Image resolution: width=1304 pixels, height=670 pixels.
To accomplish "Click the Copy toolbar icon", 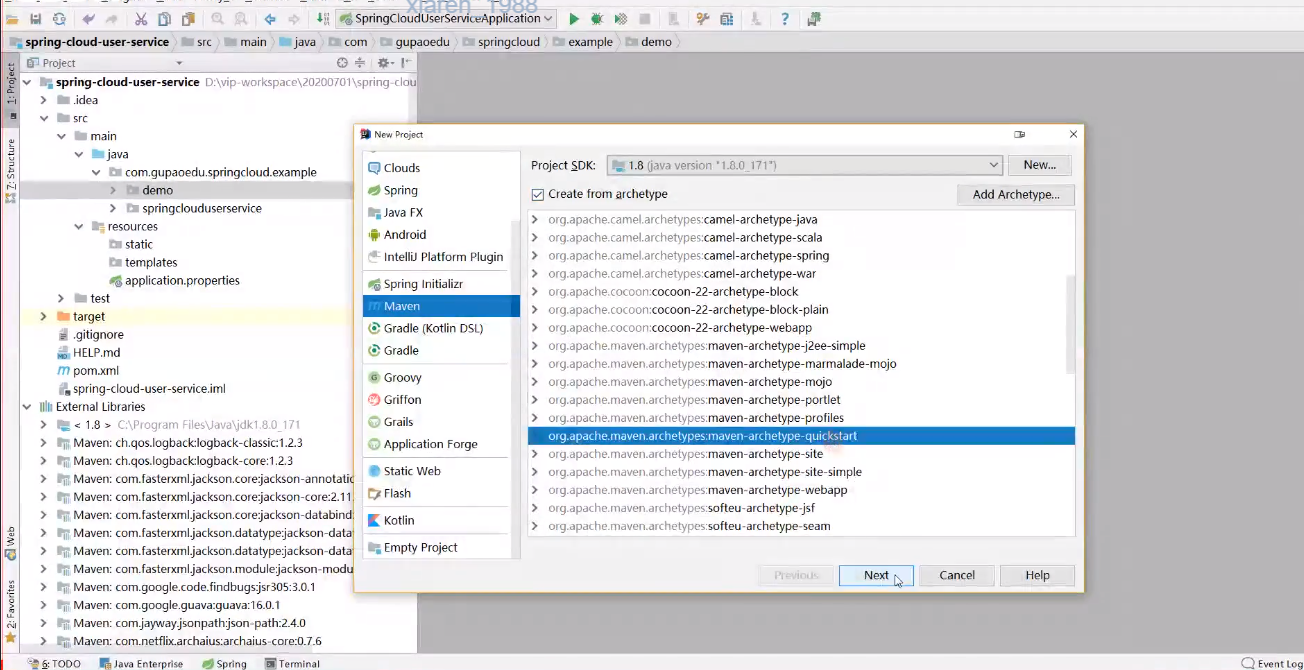I will pyautogui.click(x=163, y=19).
